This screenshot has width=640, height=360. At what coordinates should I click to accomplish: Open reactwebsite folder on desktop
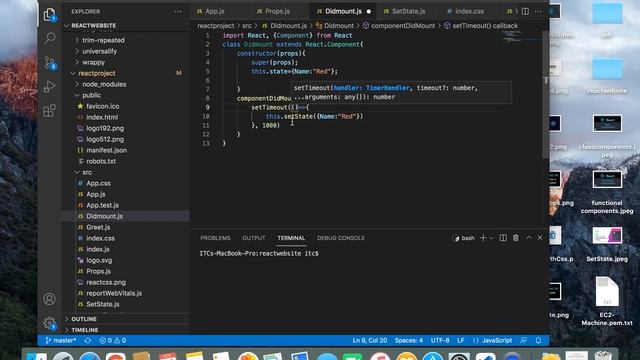tap(607, 76)
